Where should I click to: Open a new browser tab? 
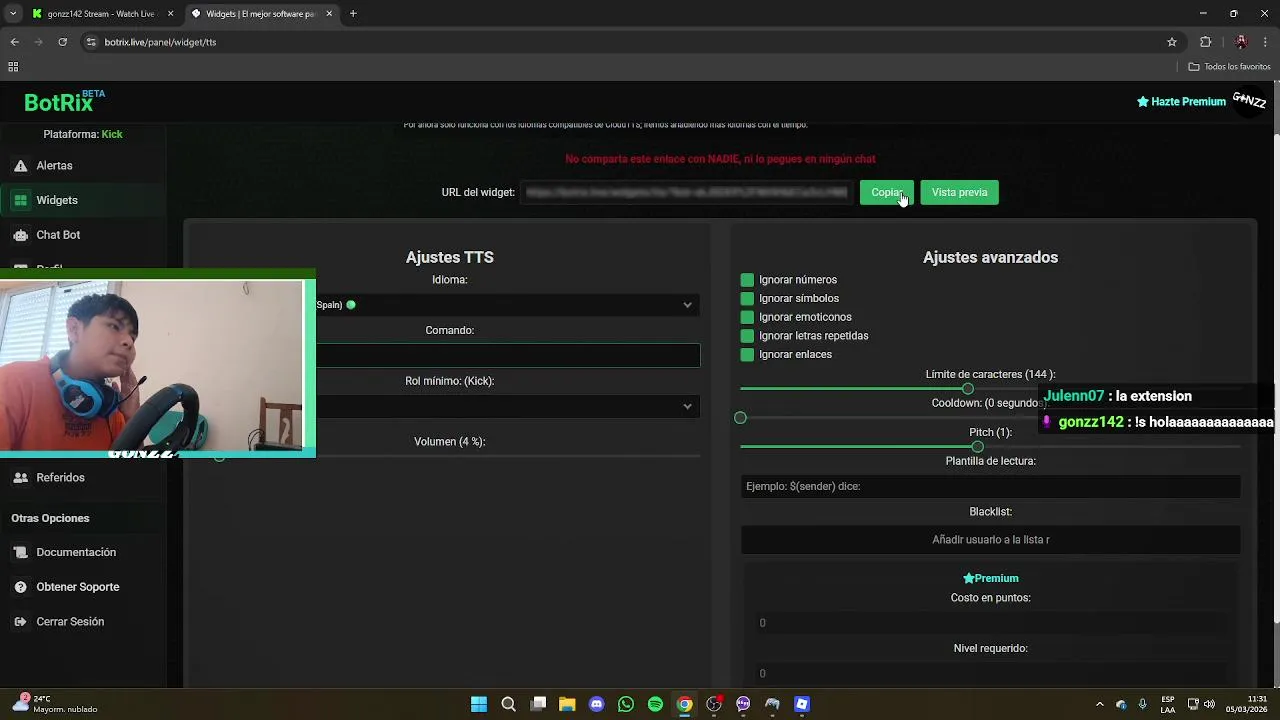click(353, 14)
